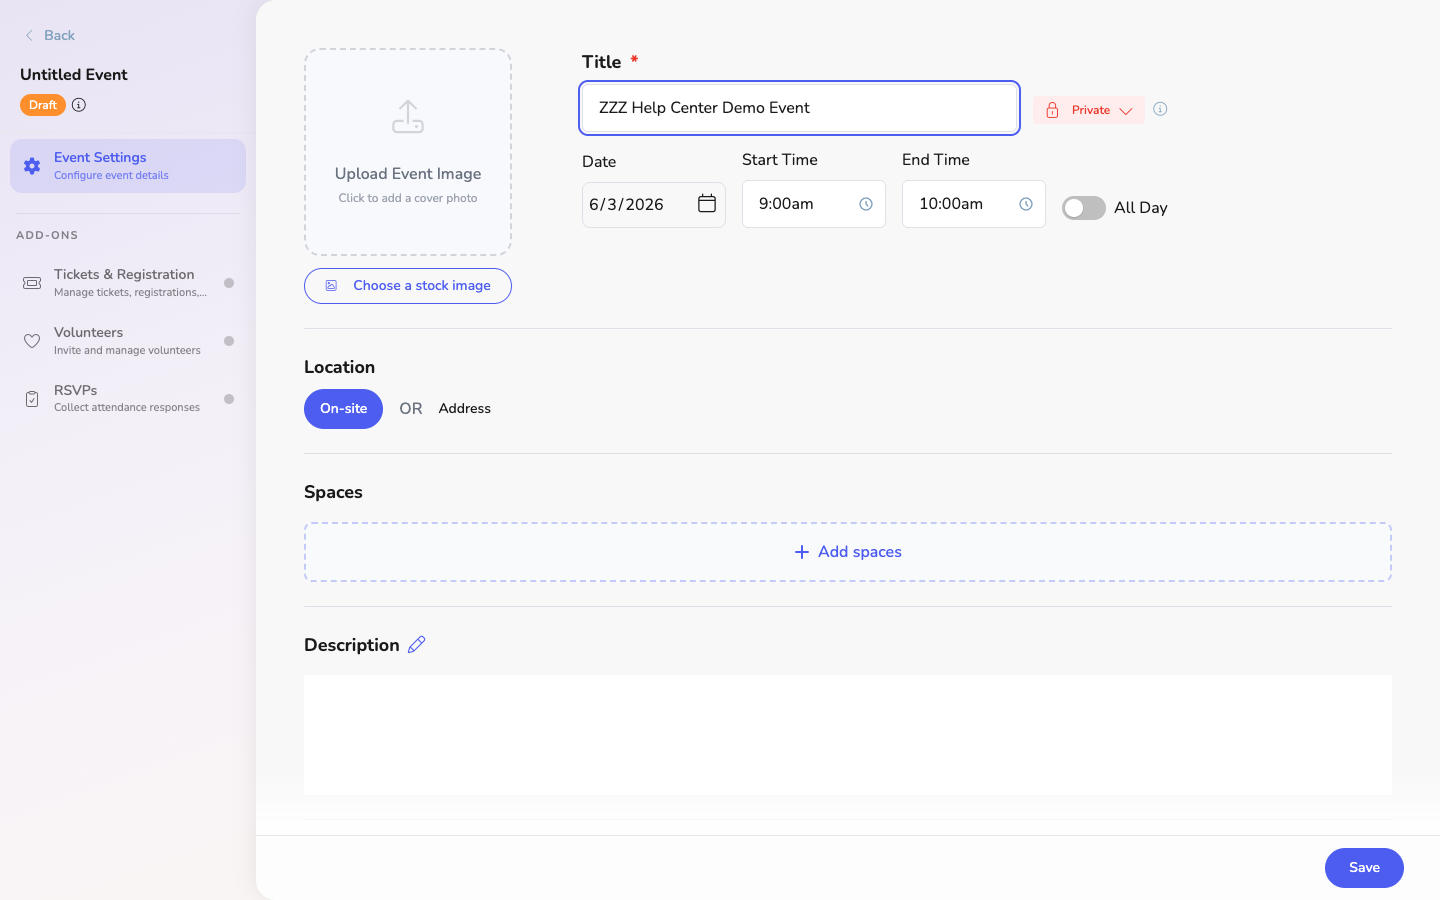The width and height of the screenshot is (1440, 900).
Task: Click the Volunteers heart icon
Action: [32, 341]
